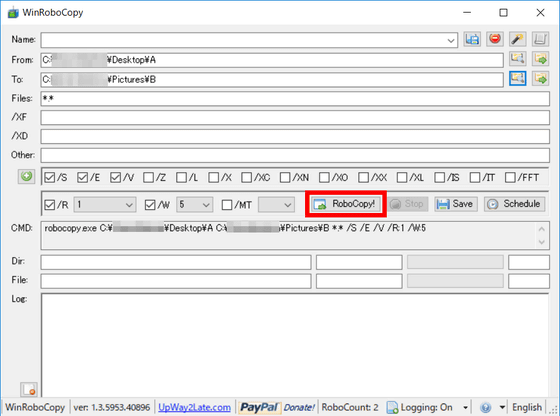Viewport: 560px width, 416px height.
Task: Enable the /X switch checkbox
Action: 214,177
